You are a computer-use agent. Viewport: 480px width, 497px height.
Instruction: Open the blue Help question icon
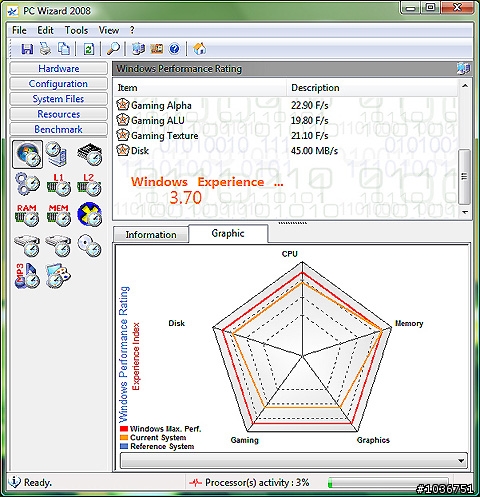pyautogui.click(x=174, y=49)
